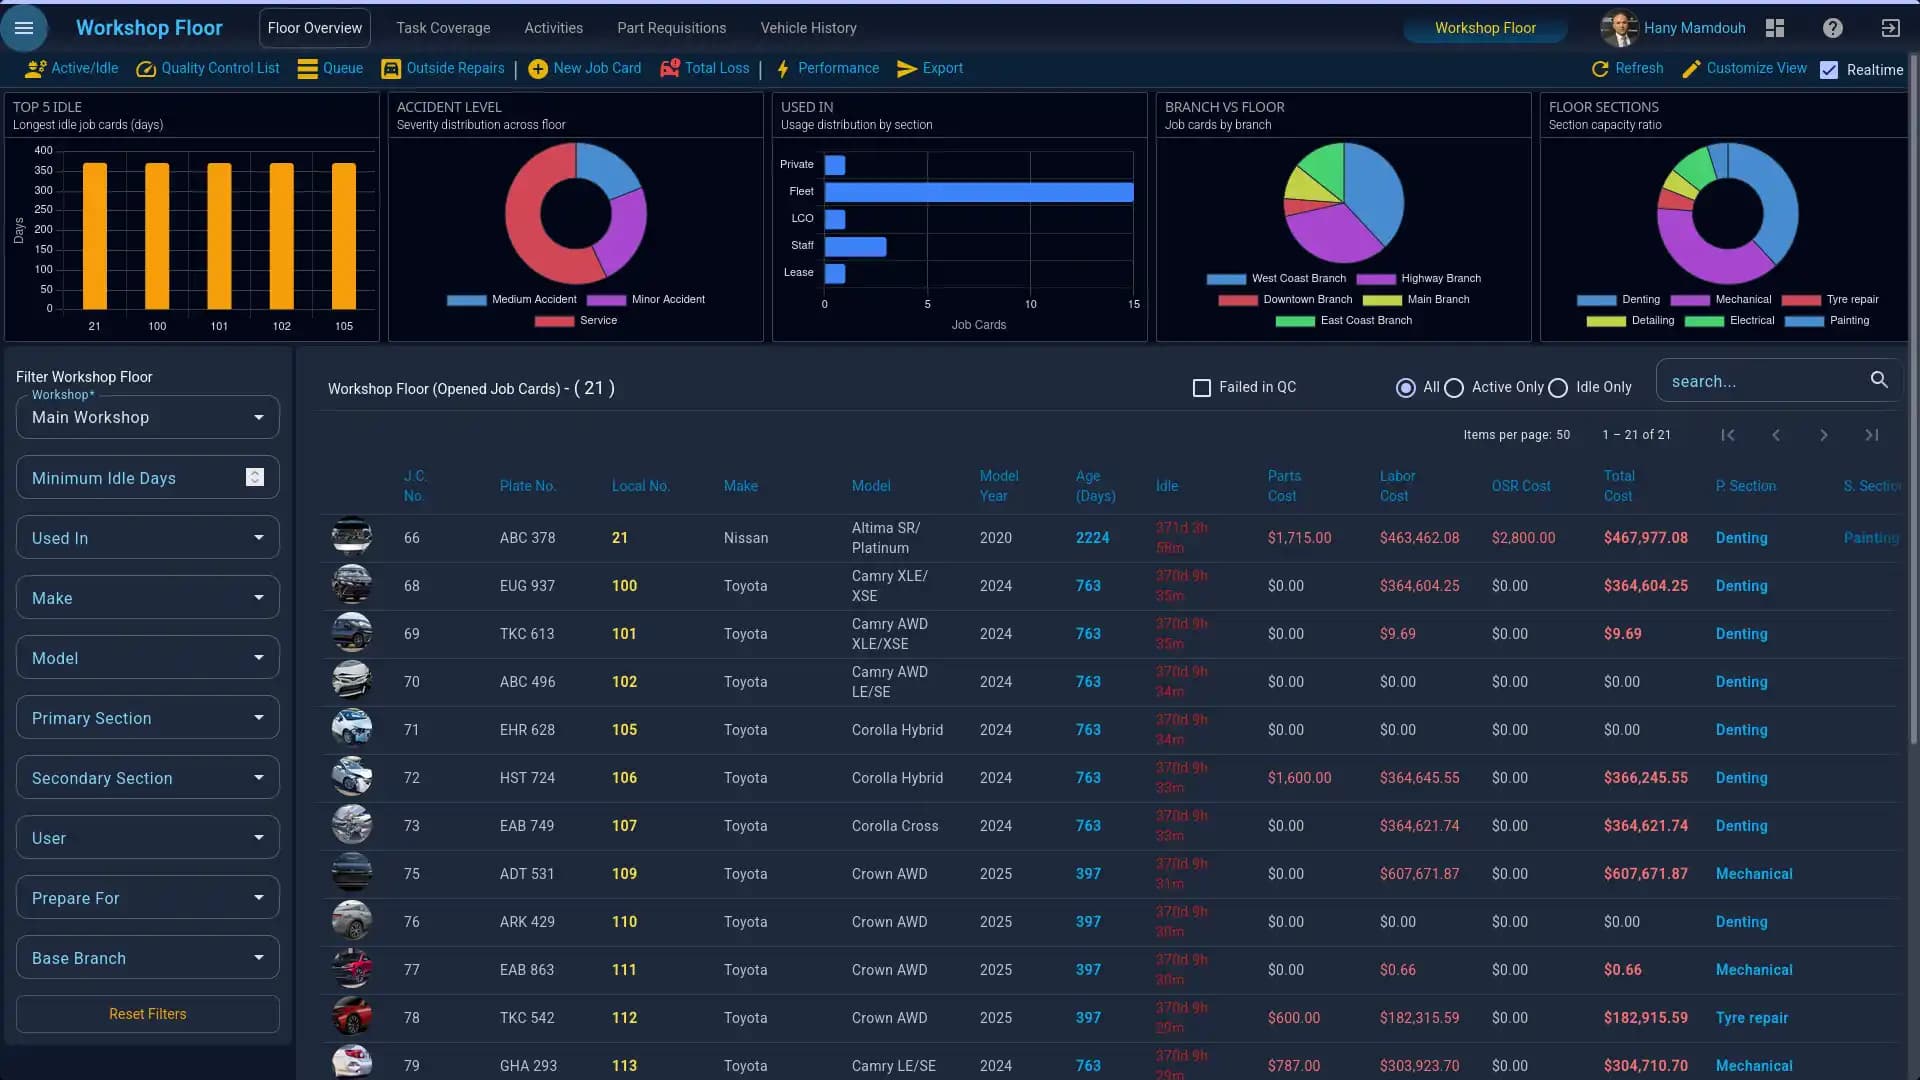Open the Vehicle History tab

(808, 28)
